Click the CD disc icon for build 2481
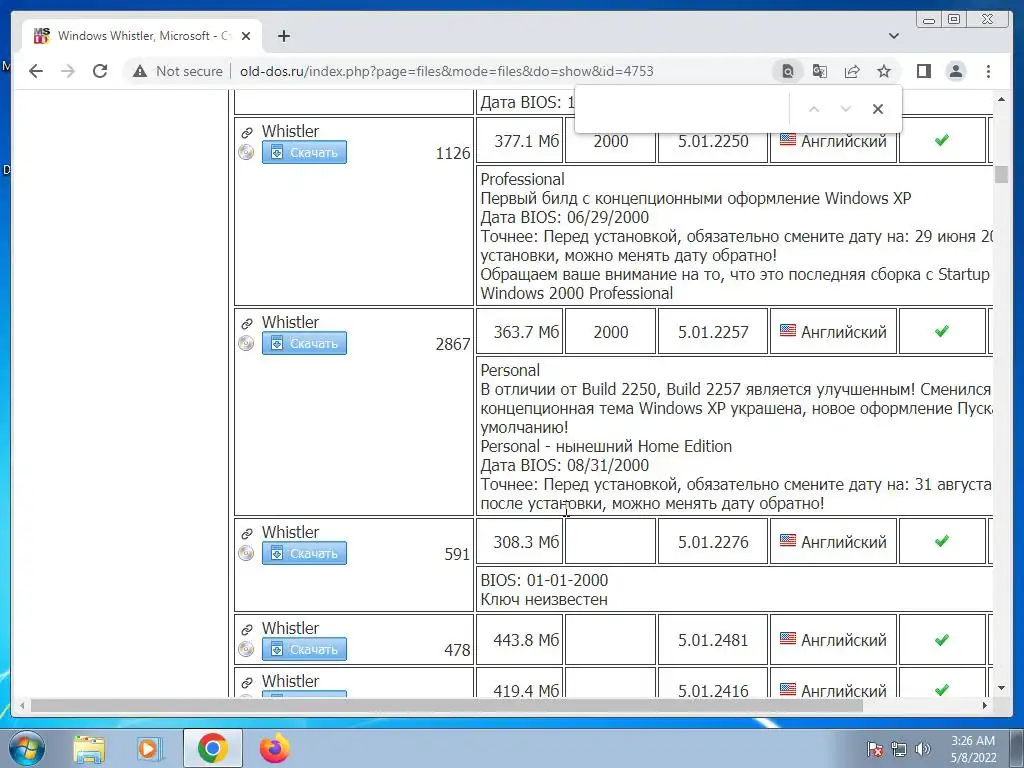 [246, 649]
